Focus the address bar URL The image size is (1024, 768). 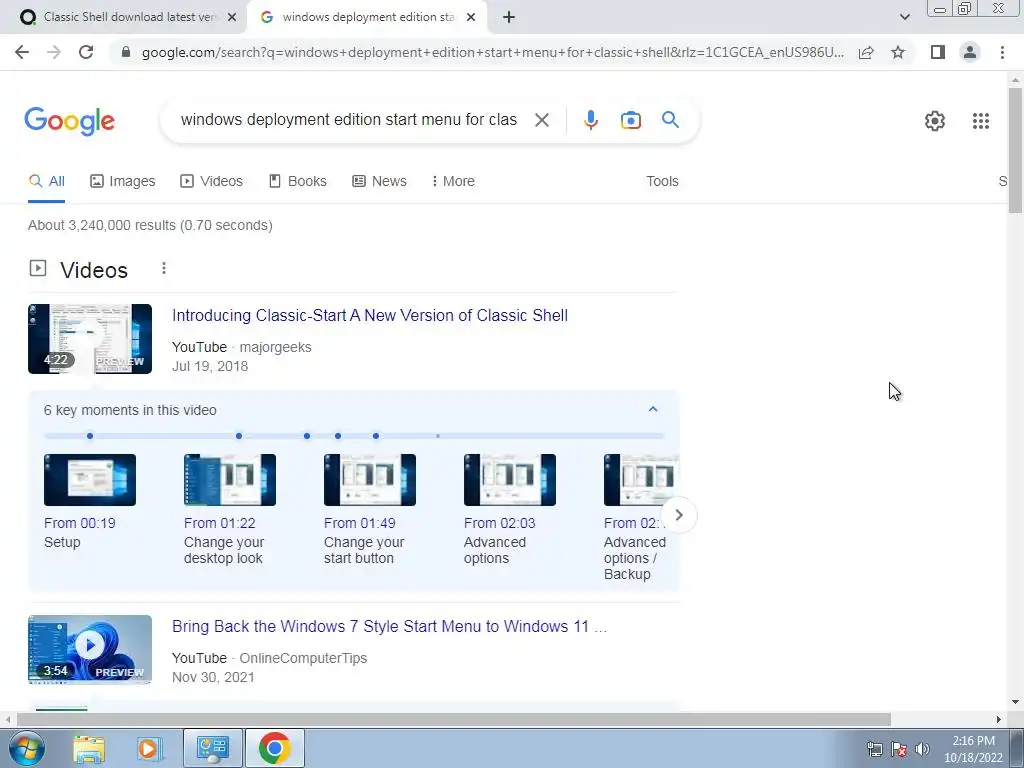(x=492, y=52)
